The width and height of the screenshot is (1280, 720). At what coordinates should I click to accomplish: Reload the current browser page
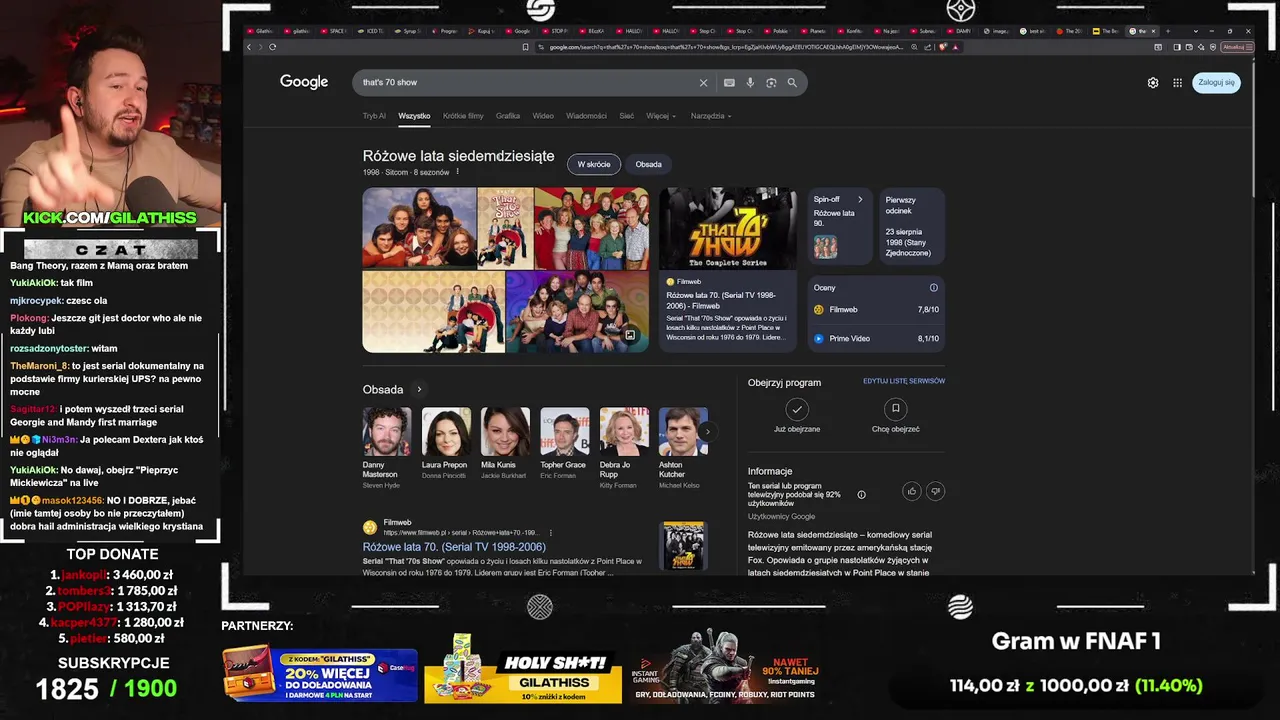(x=272, y=47)
